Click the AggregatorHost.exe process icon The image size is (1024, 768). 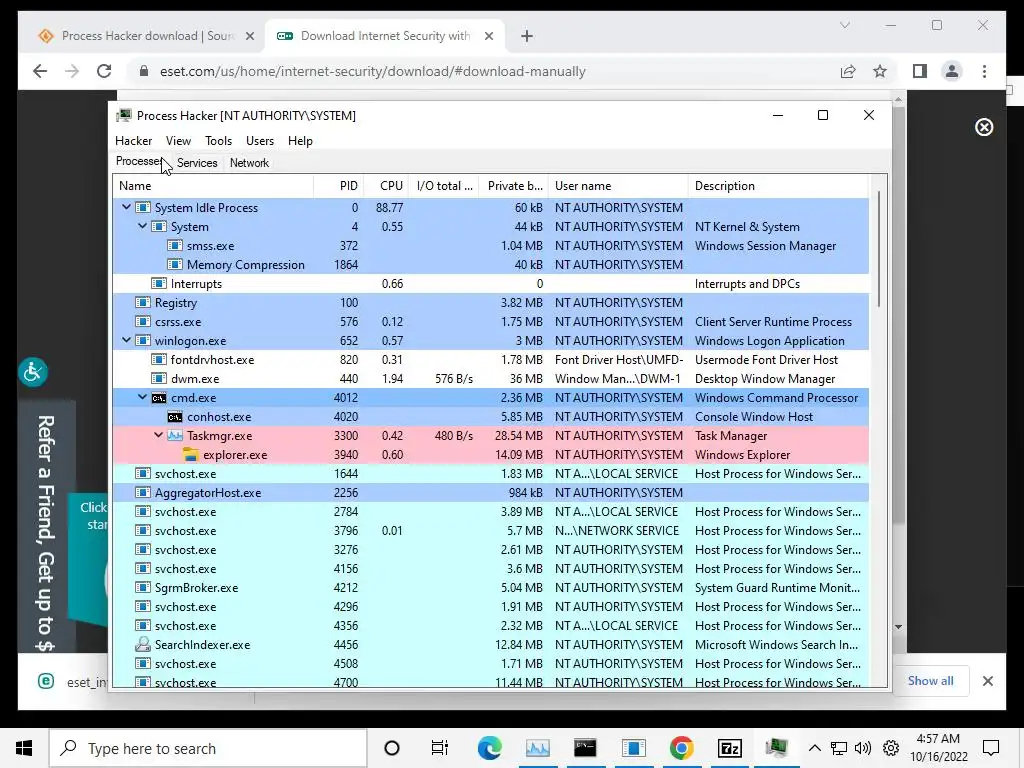142,492
